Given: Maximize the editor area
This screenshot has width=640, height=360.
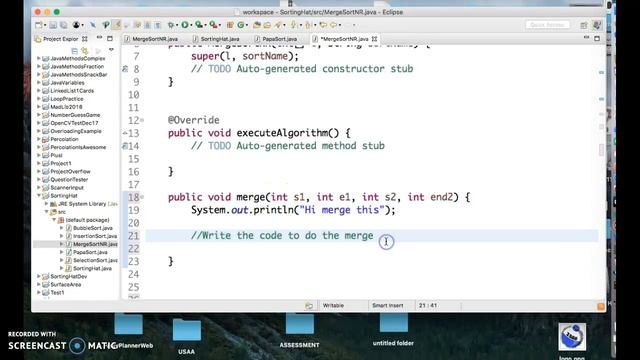Looking at the screenshot, I should [597, 38].
